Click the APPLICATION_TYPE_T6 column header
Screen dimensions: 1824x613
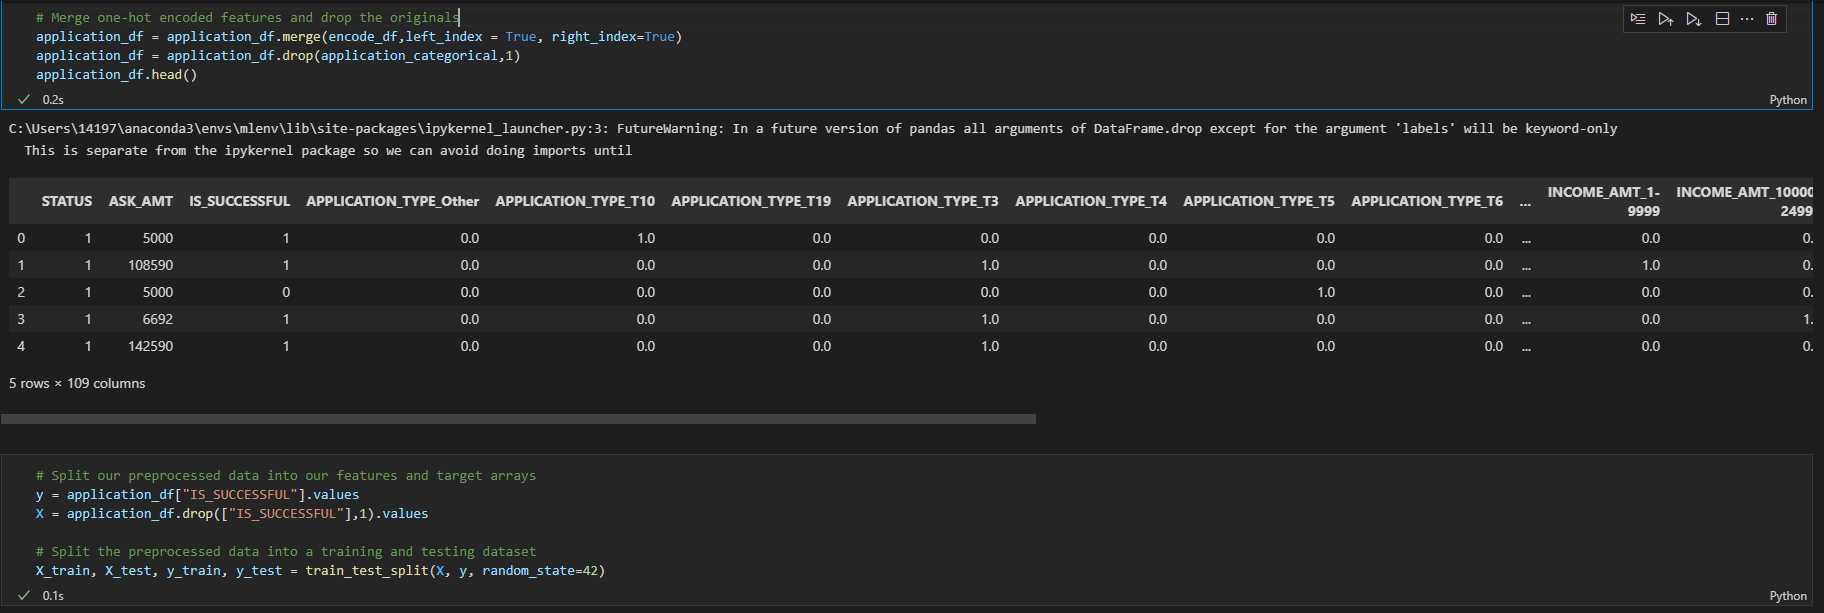1427,201
